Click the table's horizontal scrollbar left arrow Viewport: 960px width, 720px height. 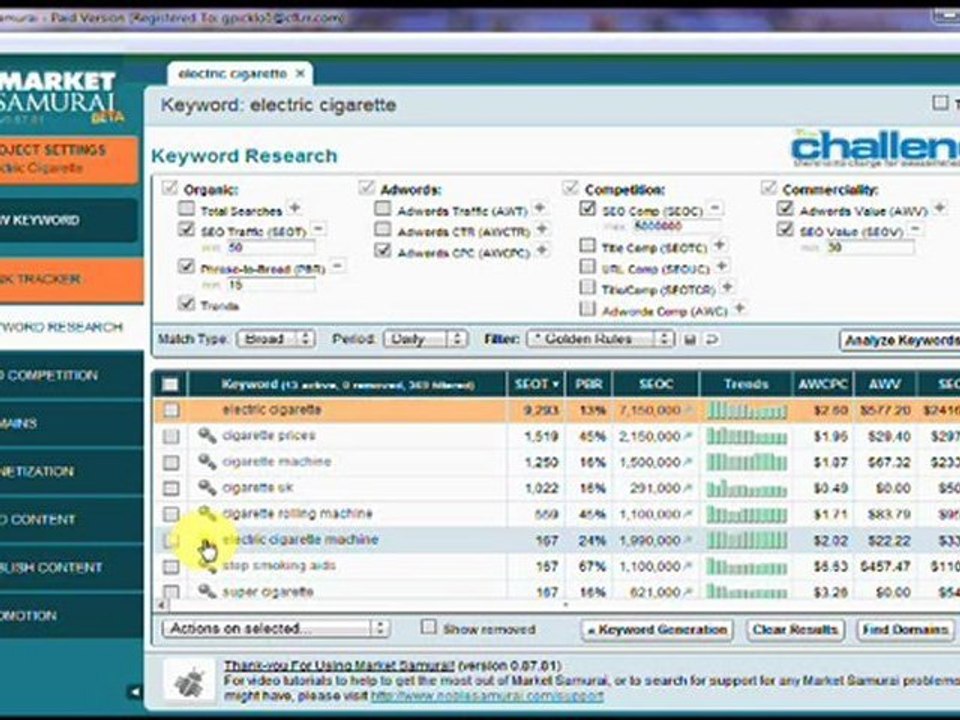coord(160,605)
